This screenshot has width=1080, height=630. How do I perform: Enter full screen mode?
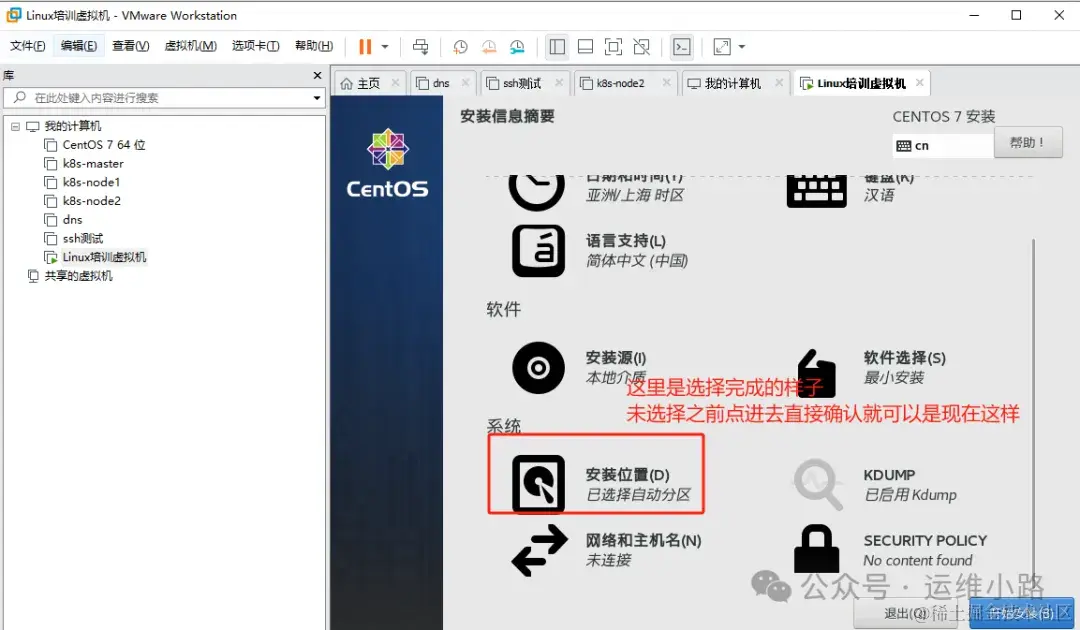(613, 46)
